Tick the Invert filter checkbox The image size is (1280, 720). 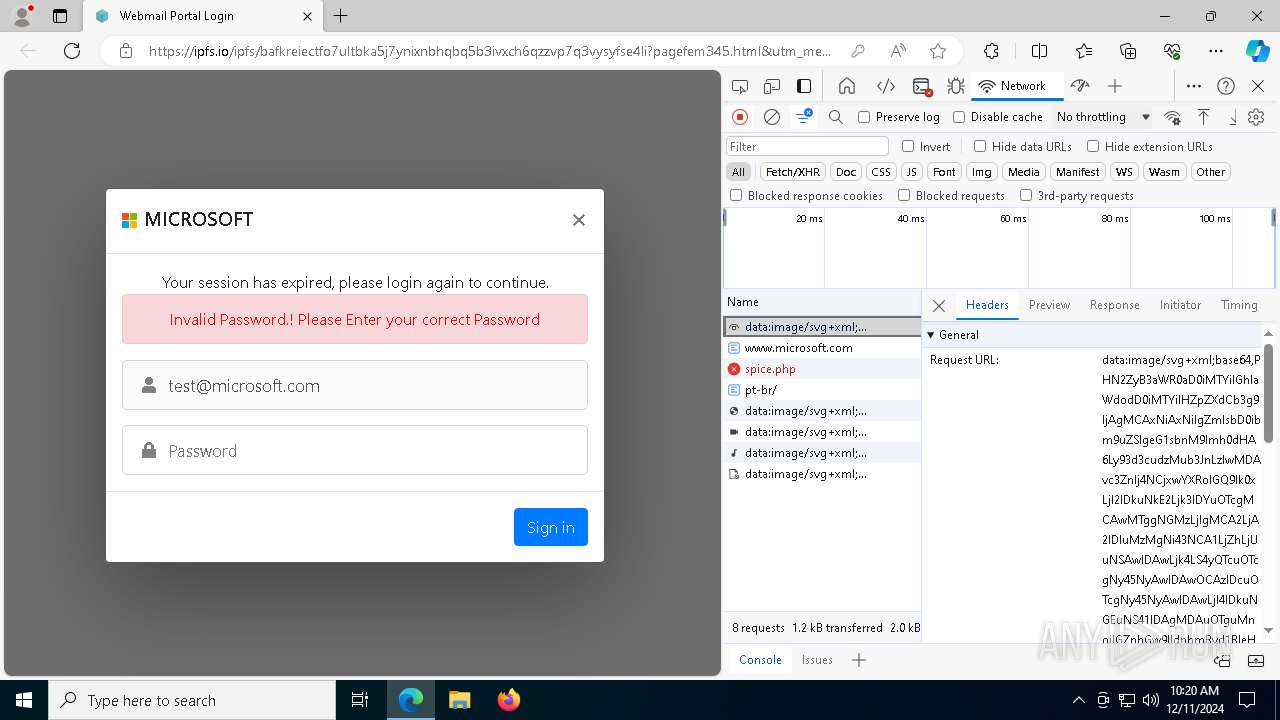[x=908, y=146]
